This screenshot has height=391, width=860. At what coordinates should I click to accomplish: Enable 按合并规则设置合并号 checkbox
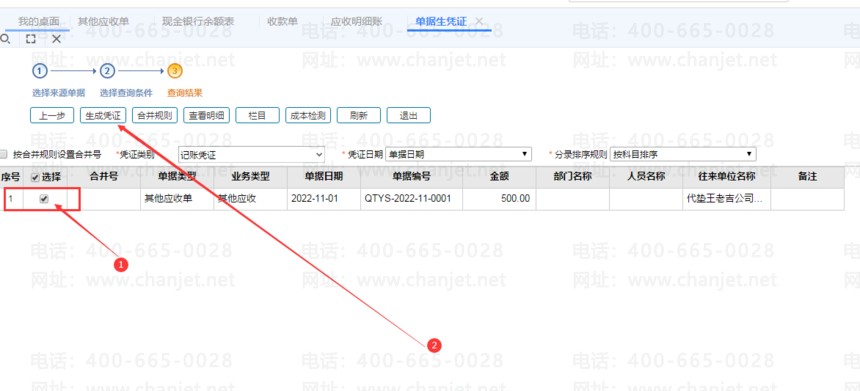tap(4, 155)
